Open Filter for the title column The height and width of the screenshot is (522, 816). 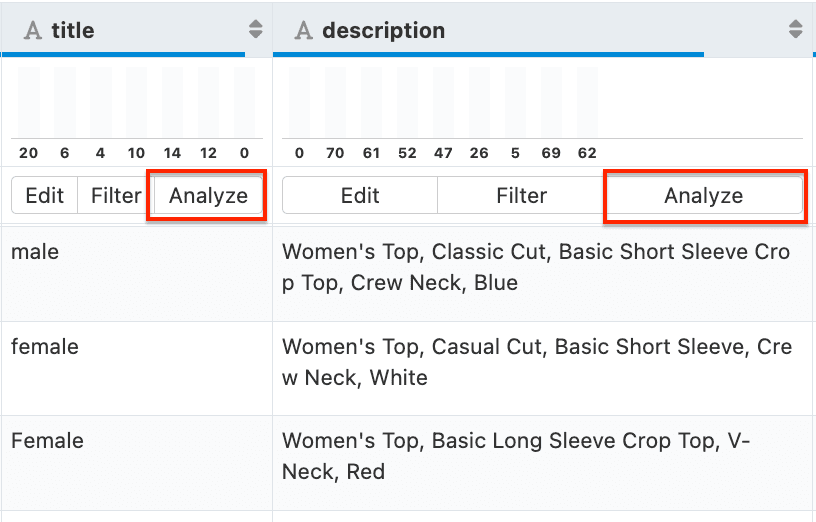coord(116,196)
